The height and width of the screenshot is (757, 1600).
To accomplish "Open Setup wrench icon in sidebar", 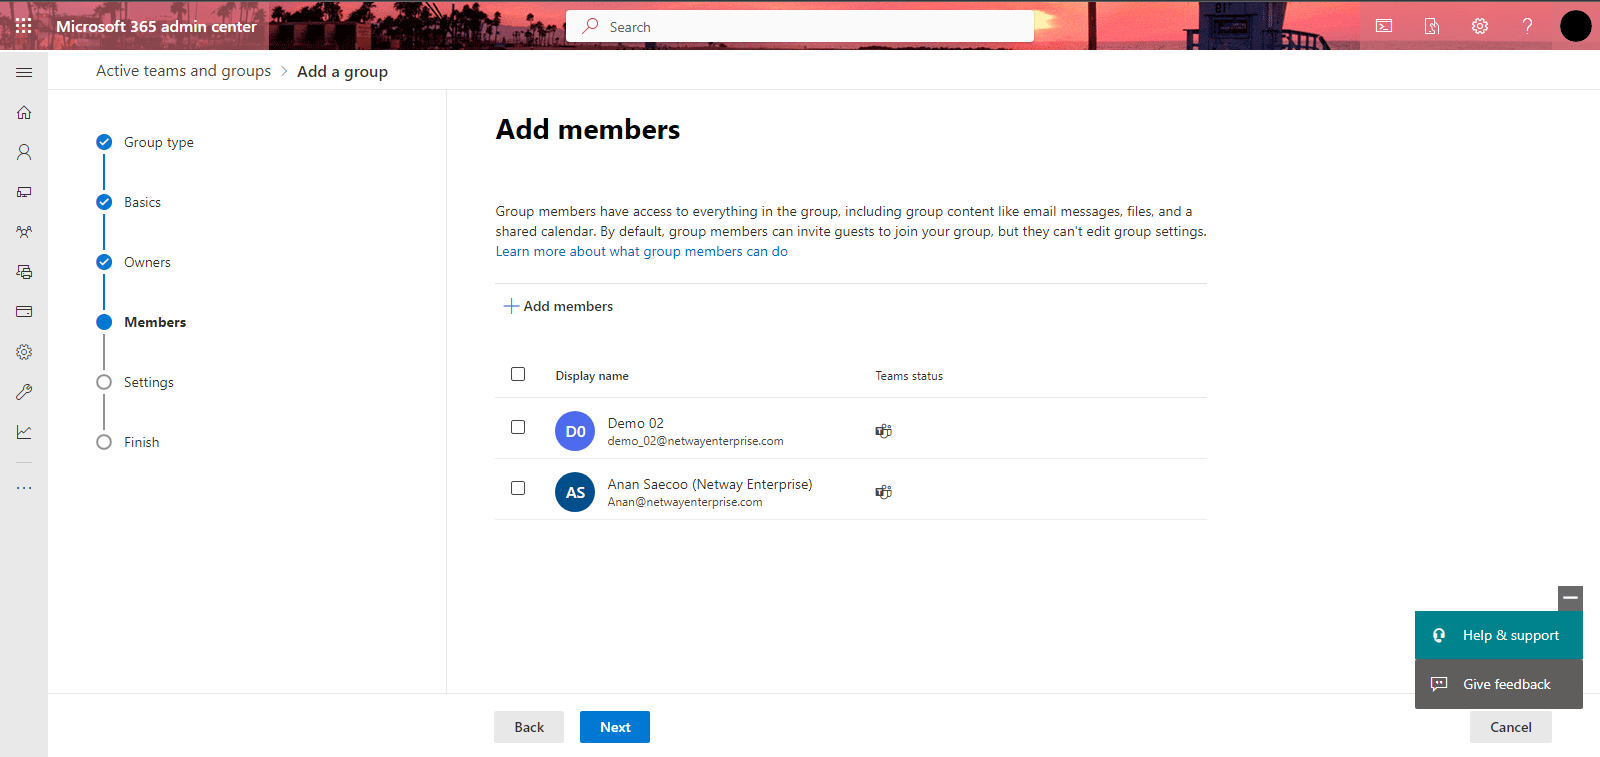I will (24, 392).
